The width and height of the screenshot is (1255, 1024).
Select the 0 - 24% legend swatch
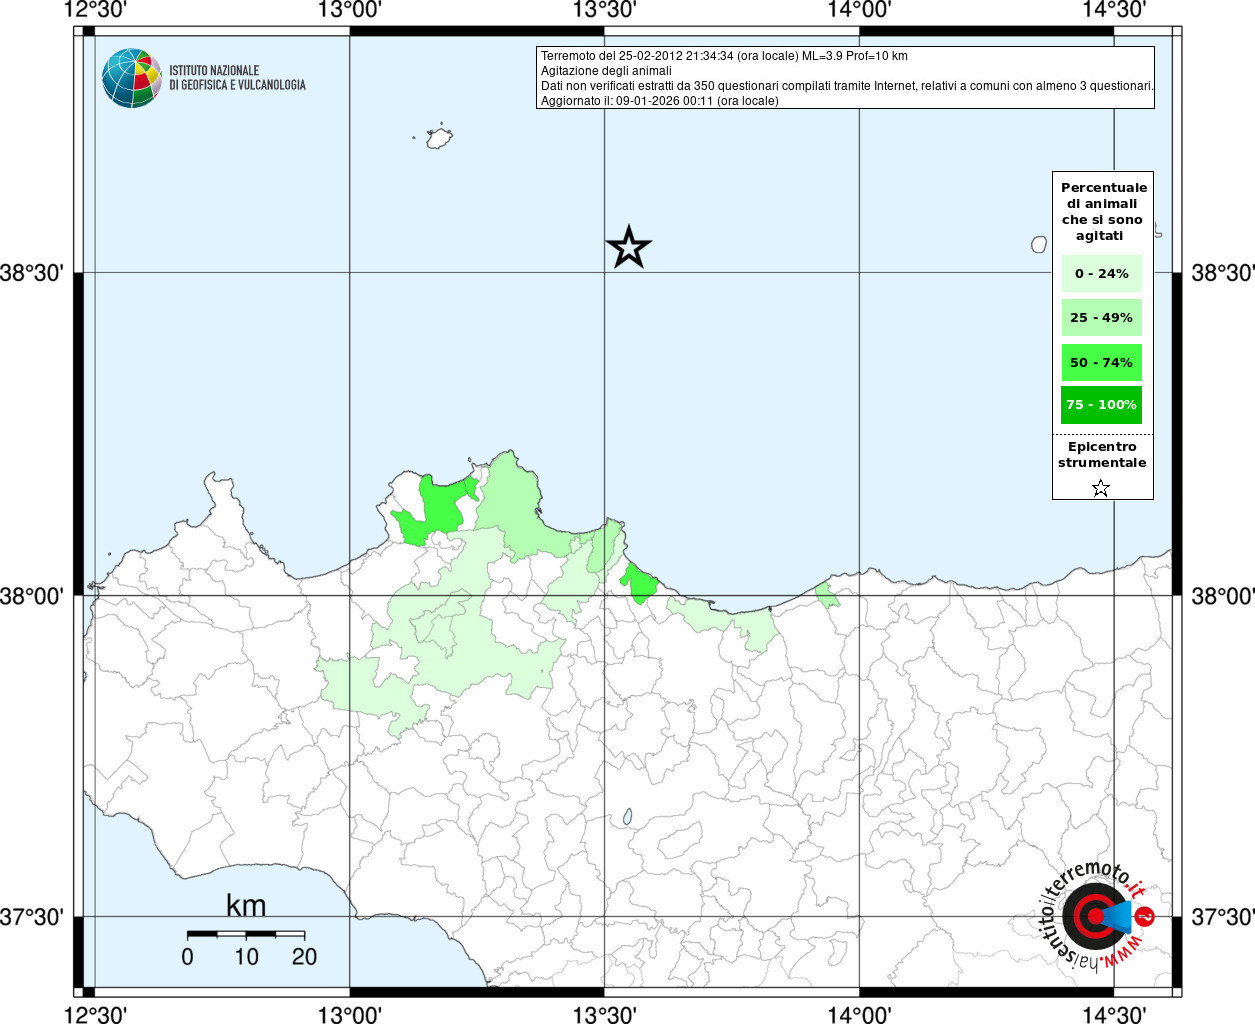1101,274
